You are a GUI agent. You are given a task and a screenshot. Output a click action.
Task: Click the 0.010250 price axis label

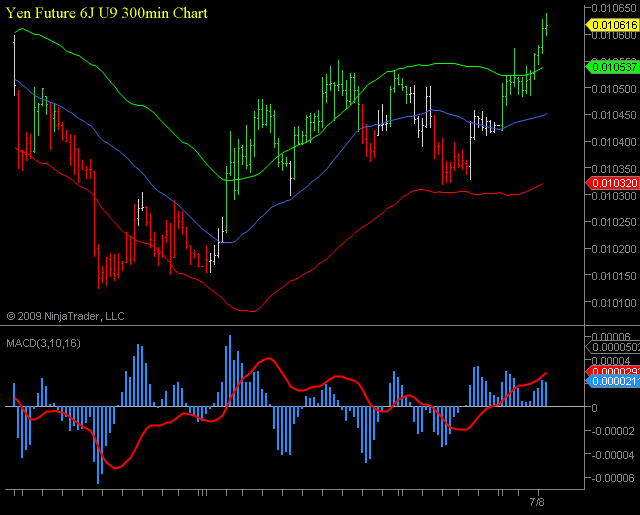coord(612,223)
